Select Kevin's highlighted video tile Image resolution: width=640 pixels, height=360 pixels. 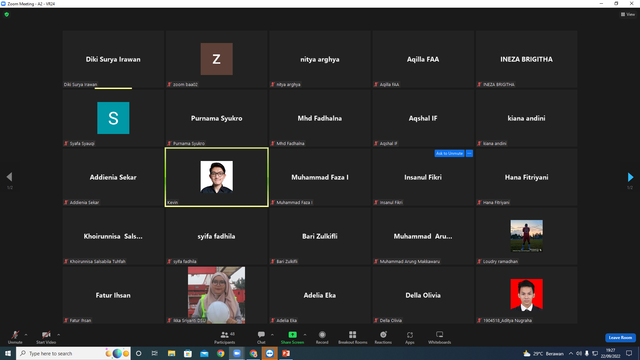pyautogui.click(x=217, y=177)
